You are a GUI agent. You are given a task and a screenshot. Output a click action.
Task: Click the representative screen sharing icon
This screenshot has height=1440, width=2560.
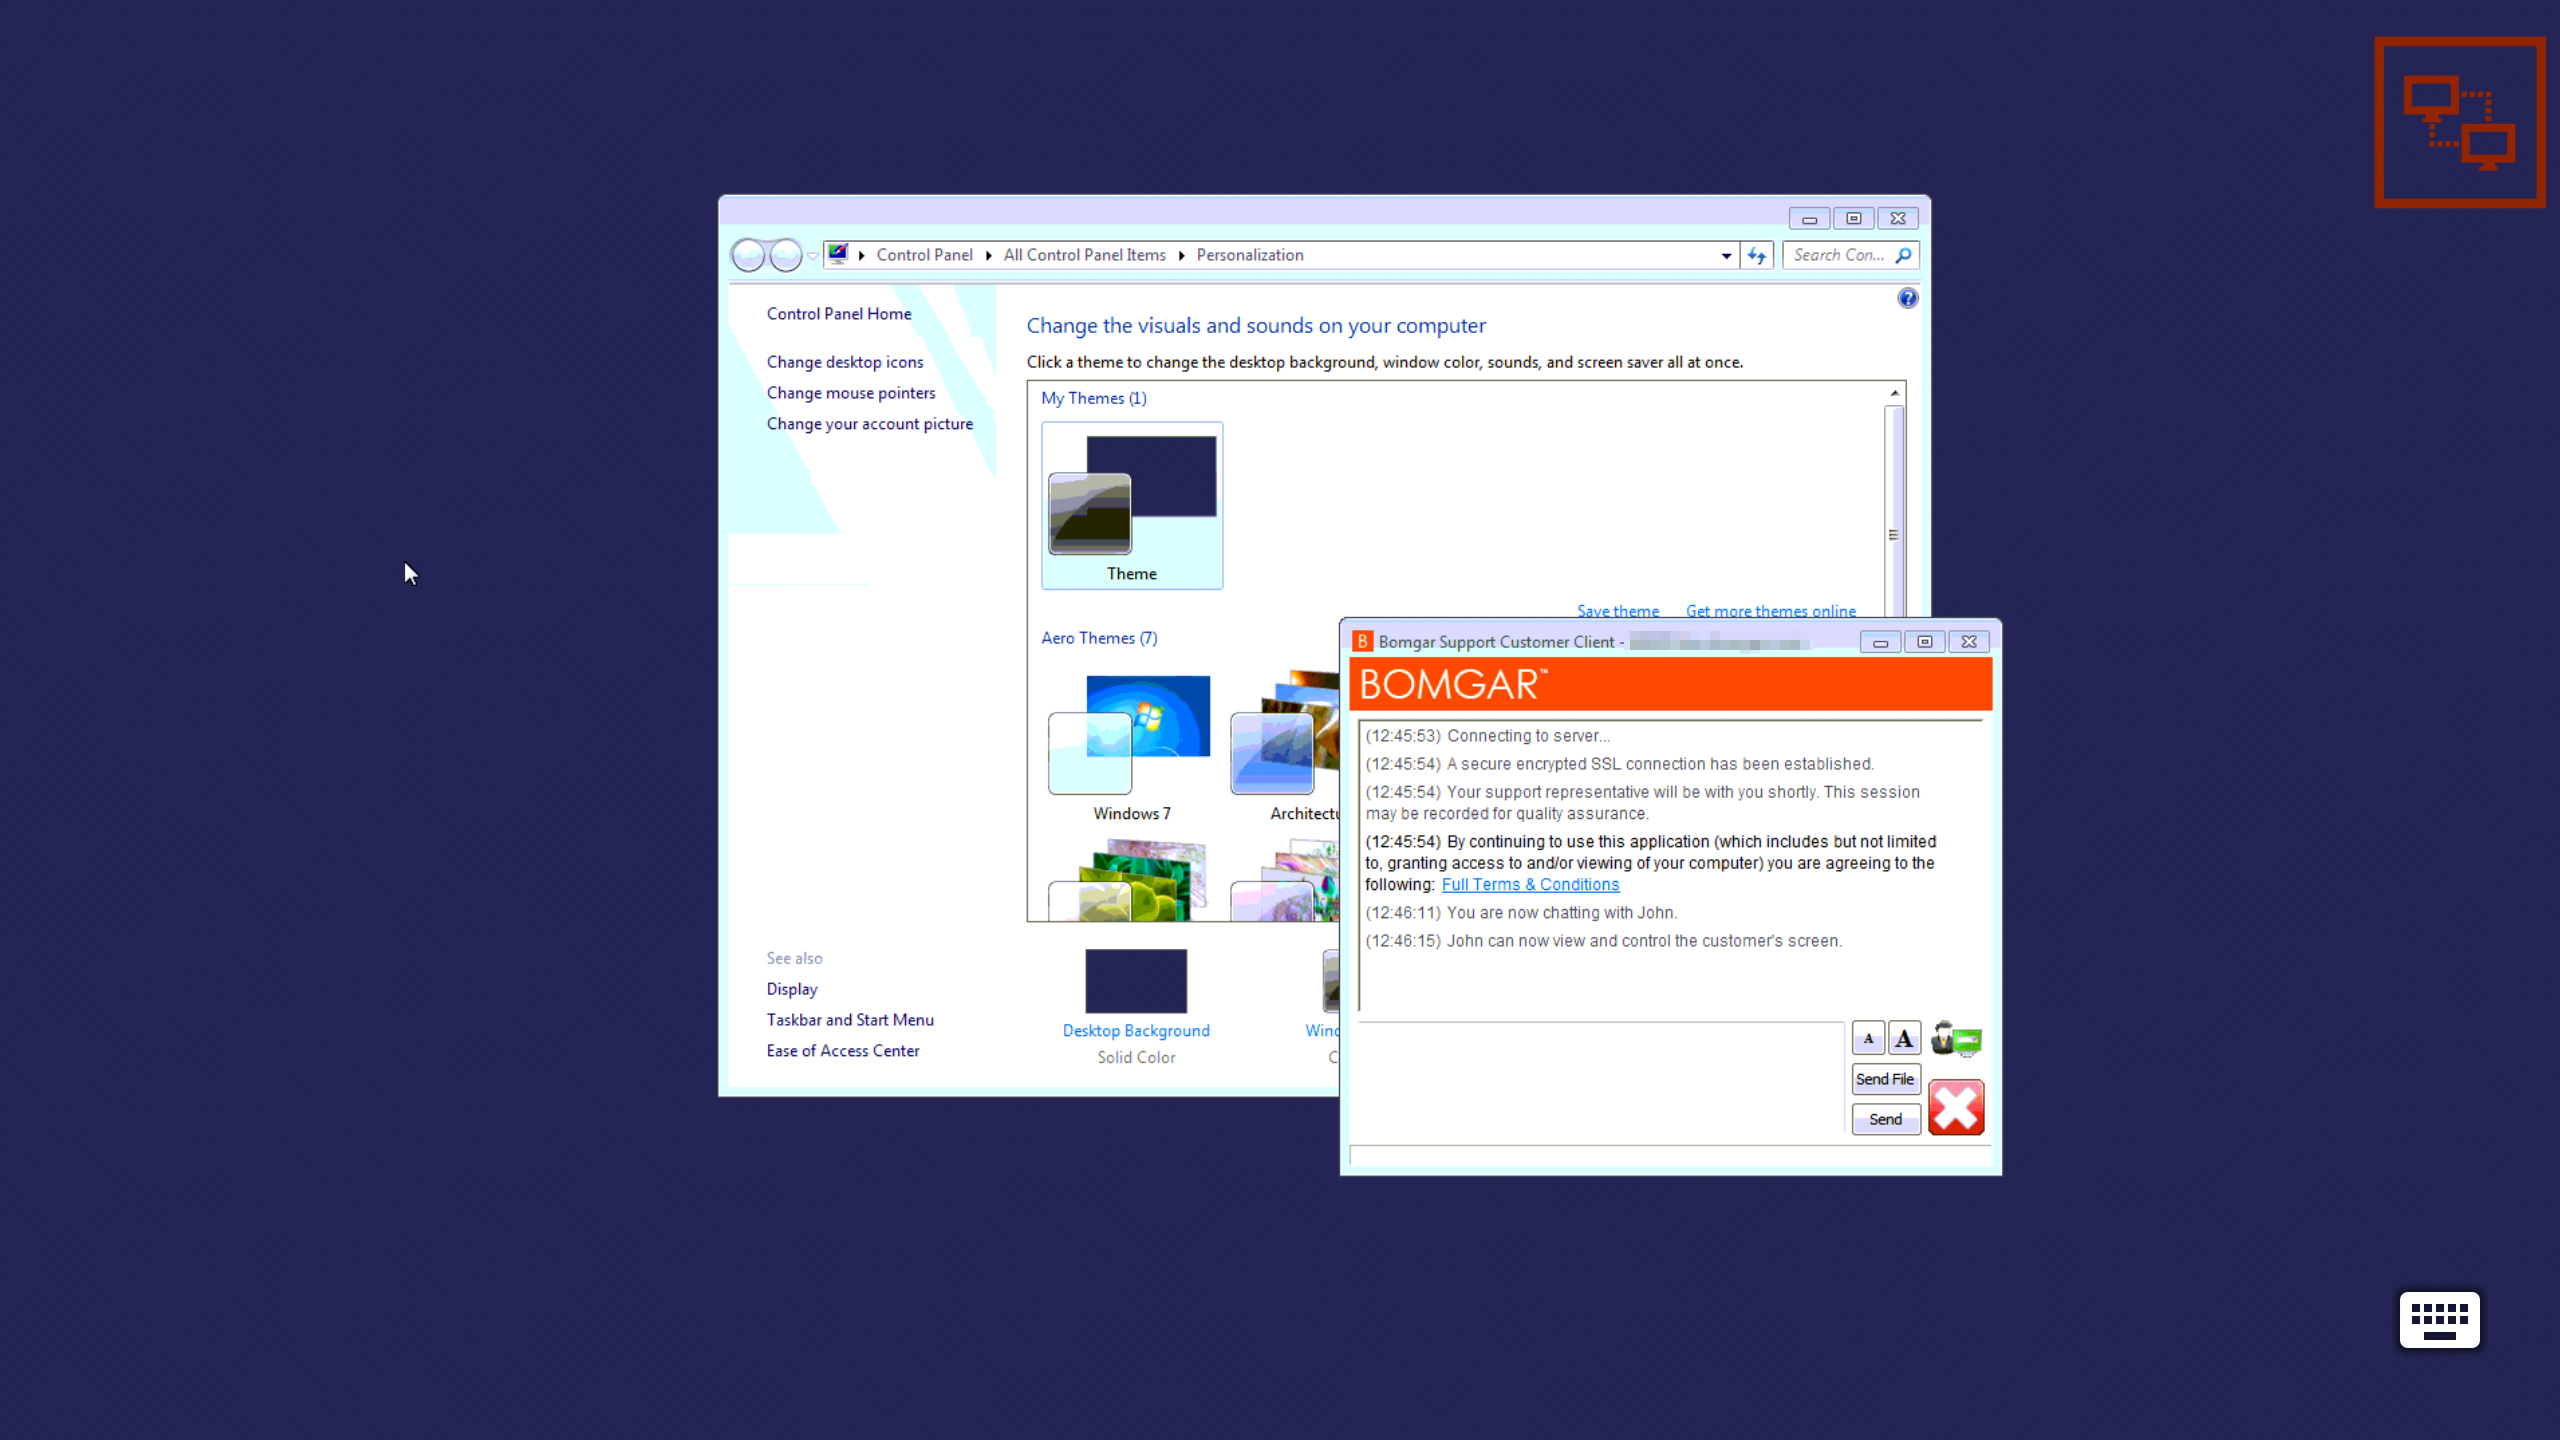pos(1956,1039)
